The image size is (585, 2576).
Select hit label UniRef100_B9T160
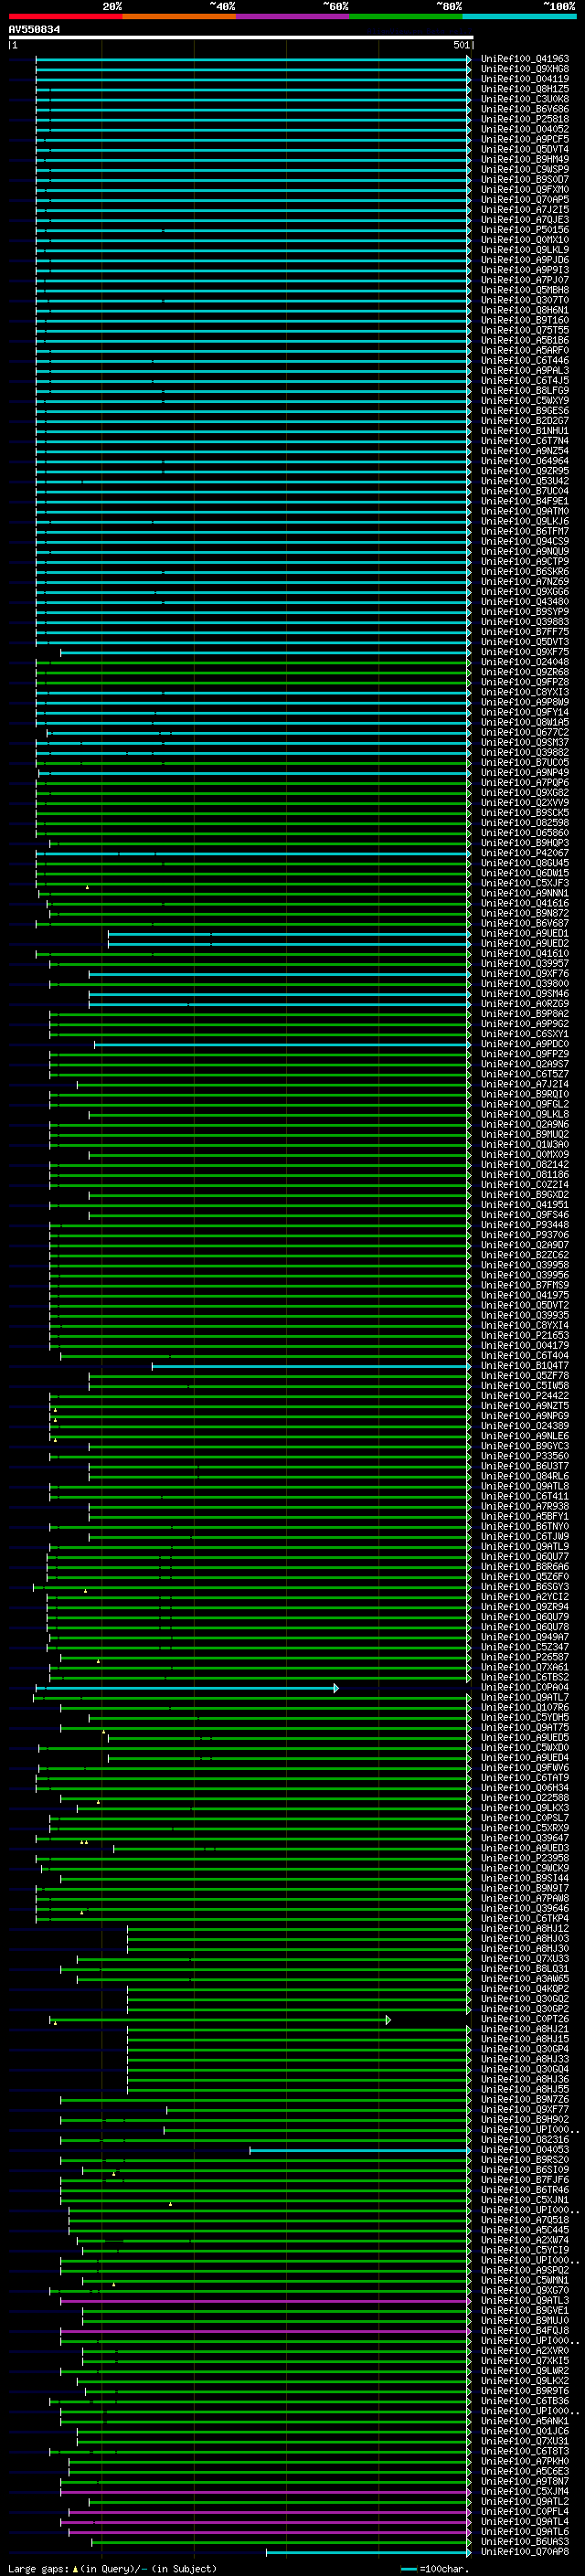(525, 320)
